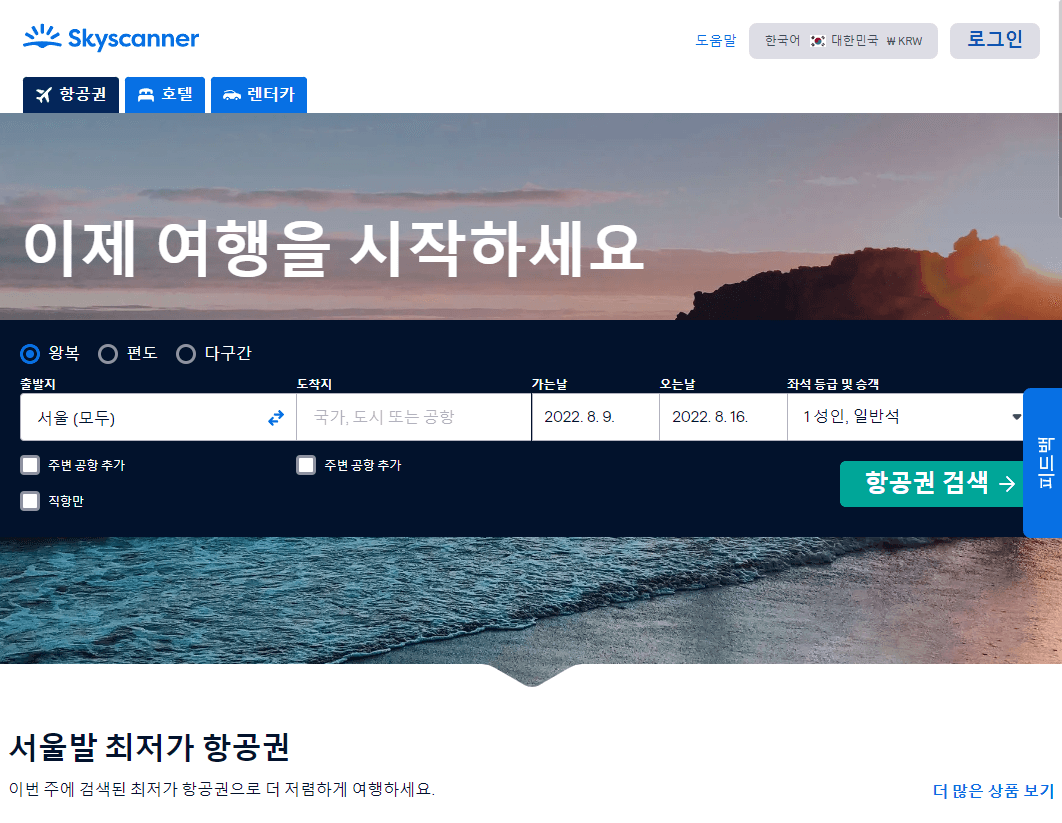
Task: Enable the 직항만 checkbox
Action: click(29, 500)
